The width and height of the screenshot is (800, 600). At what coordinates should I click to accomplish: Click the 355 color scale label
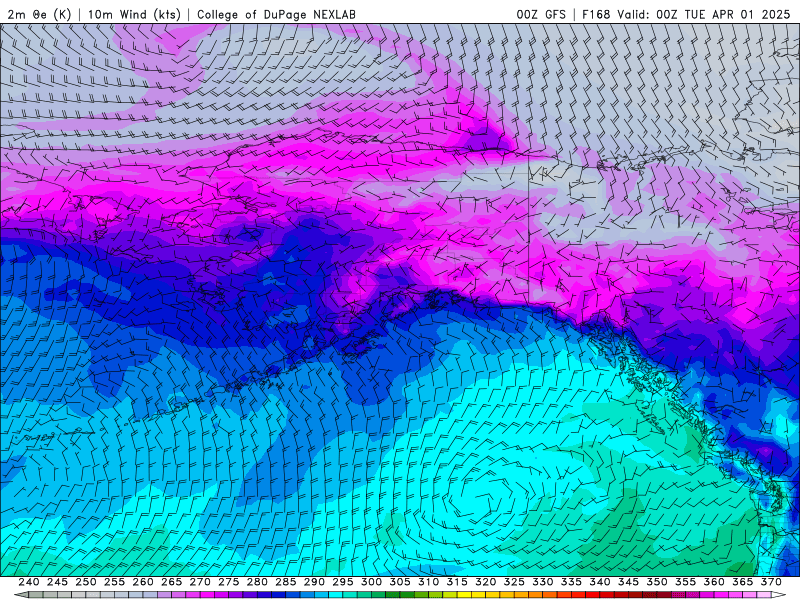tap(686, 582)
